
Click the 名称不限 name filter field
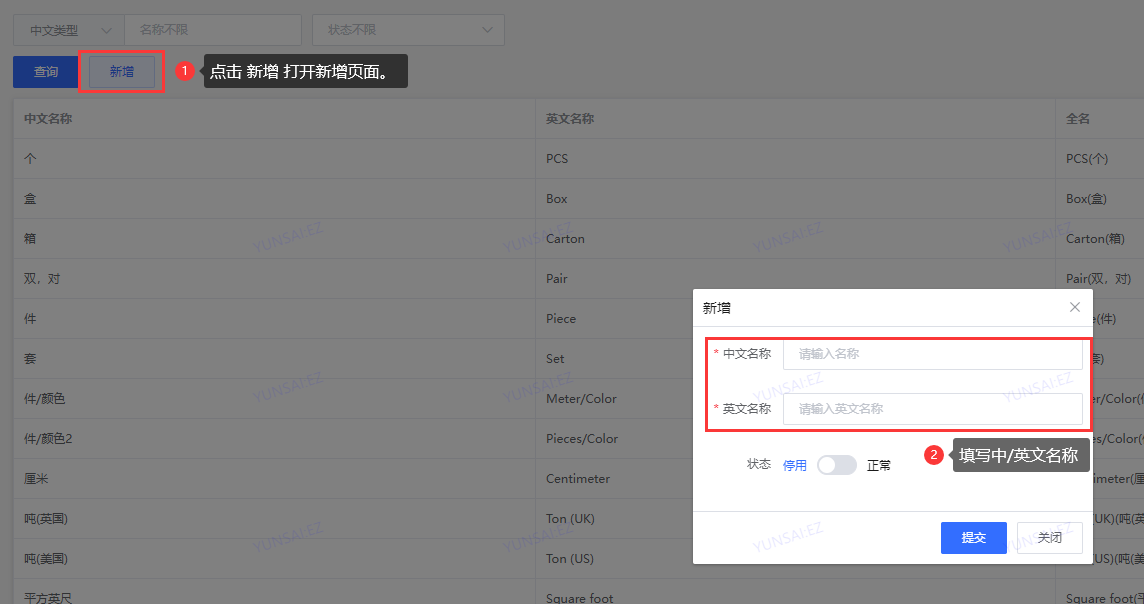point(213,30)
